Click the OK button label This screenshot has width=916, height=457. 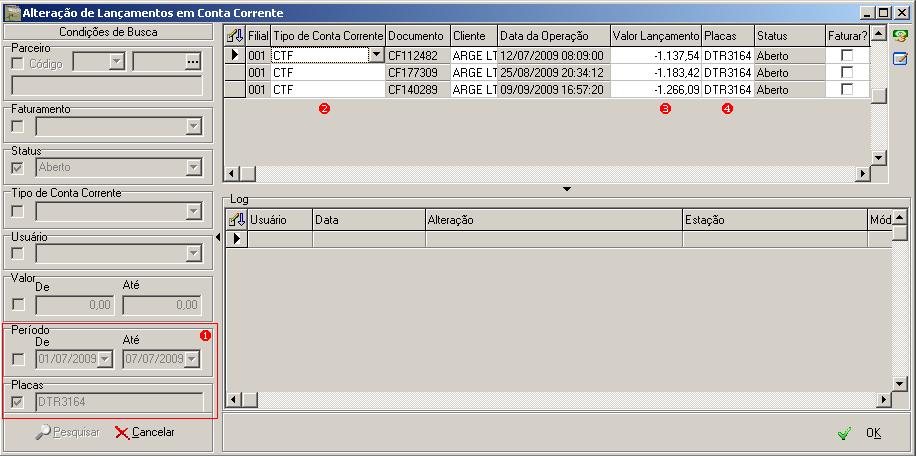click(x=874, y=434)
